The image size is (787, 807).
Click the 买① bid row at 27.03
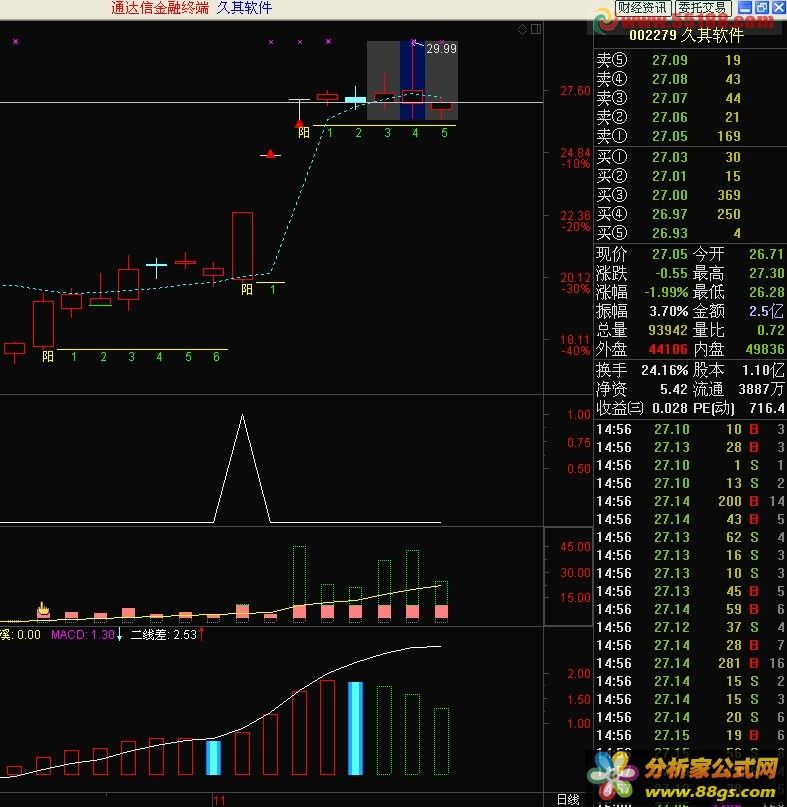click(690, 157)
